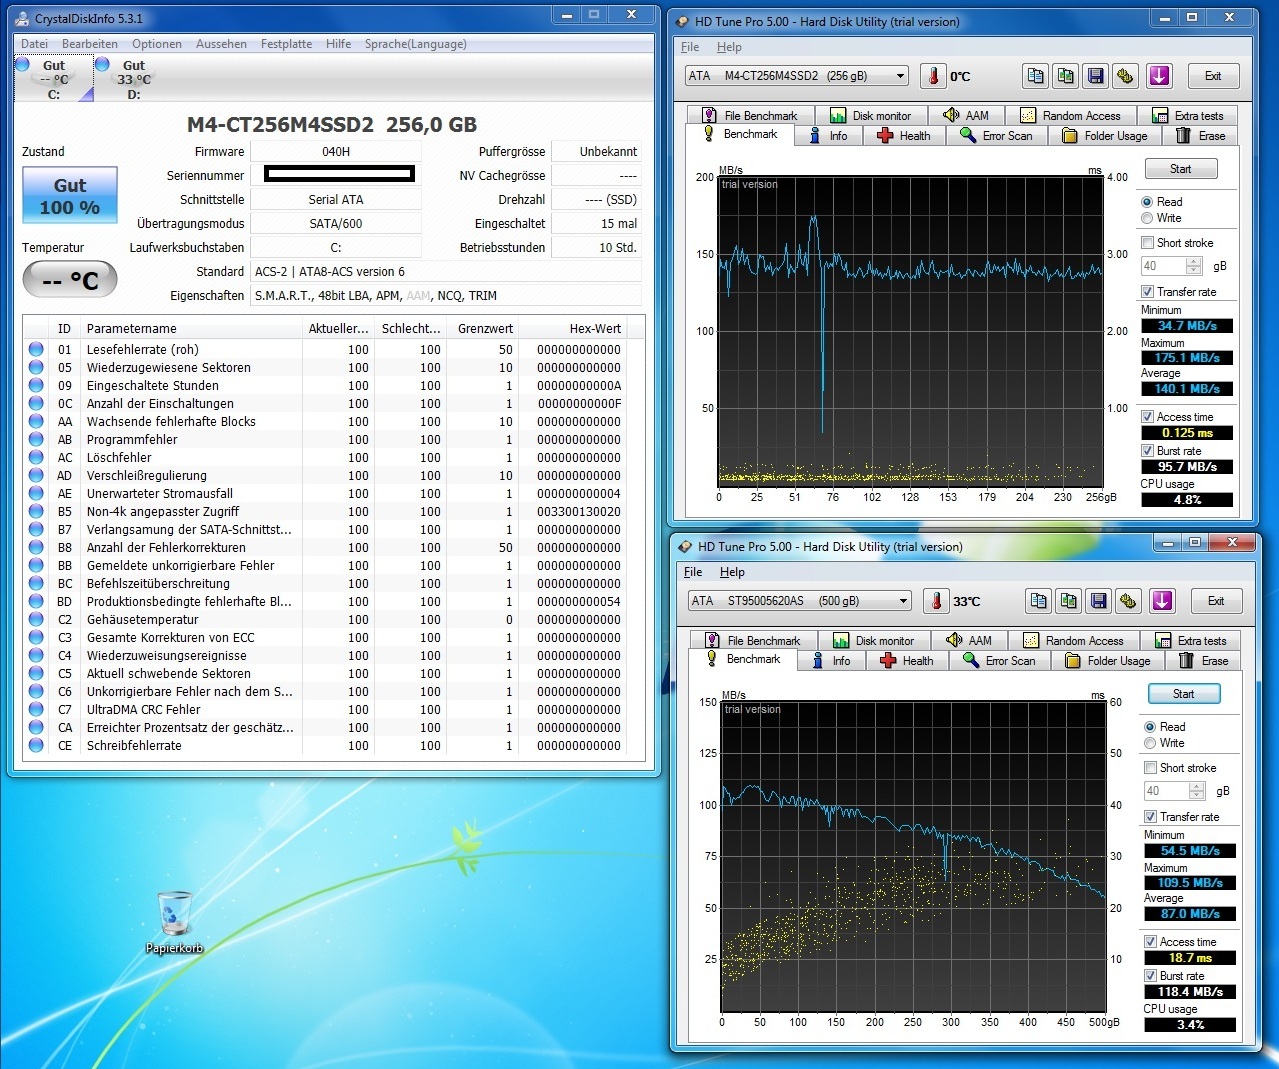Enable Short stroke checkbox in top HD Tune
The image size is (1279, 1069).
(x=1147, y=243)
